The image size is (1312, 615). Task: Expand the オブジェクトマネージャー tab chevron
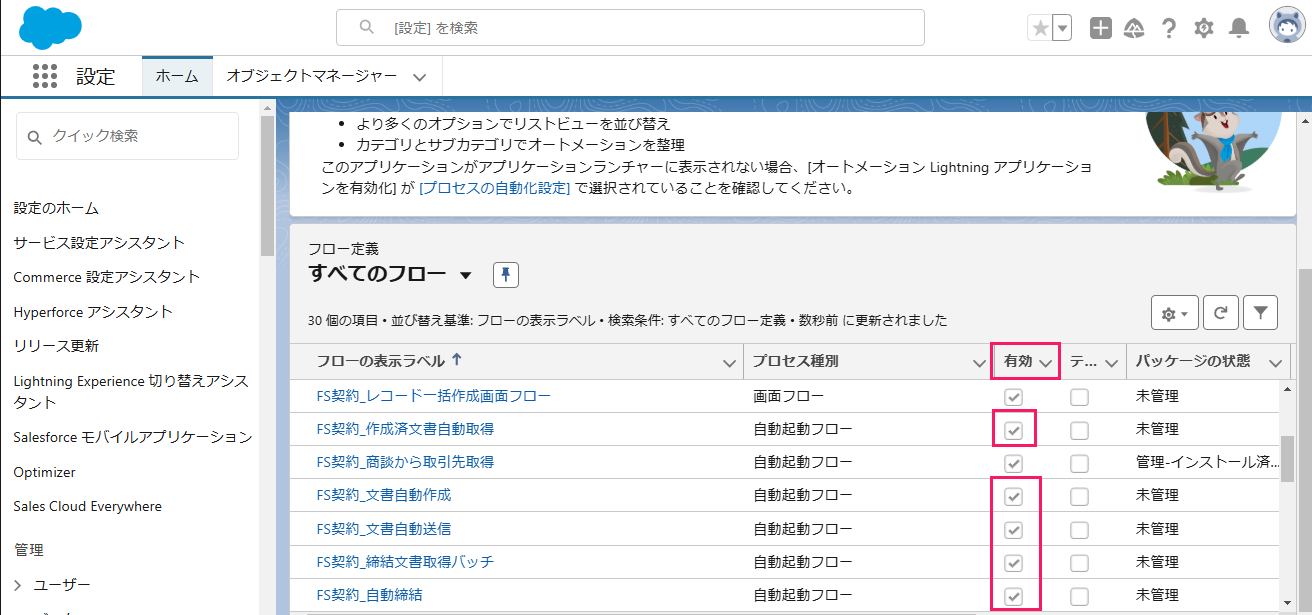pos(420,77)
